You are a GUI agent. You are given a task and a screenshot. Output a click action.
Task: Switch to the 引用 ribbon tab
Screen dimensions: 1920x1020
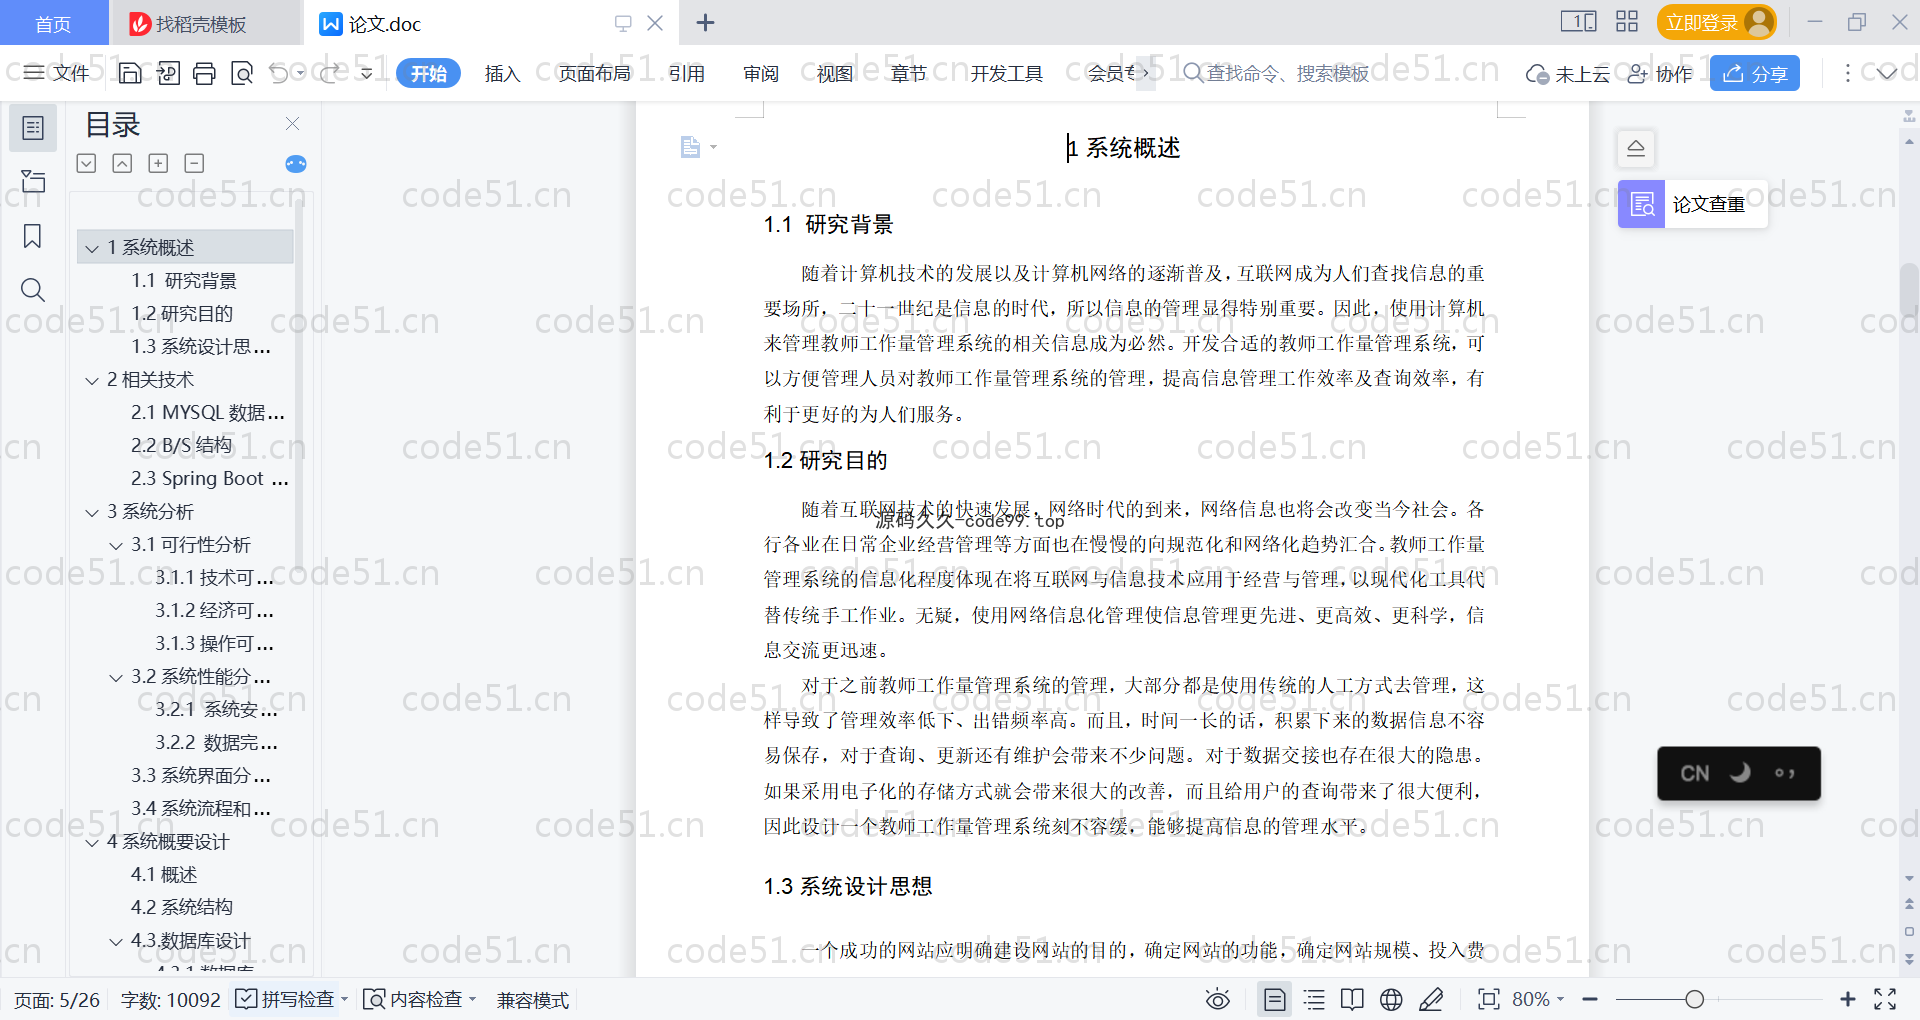click(687, 73)
